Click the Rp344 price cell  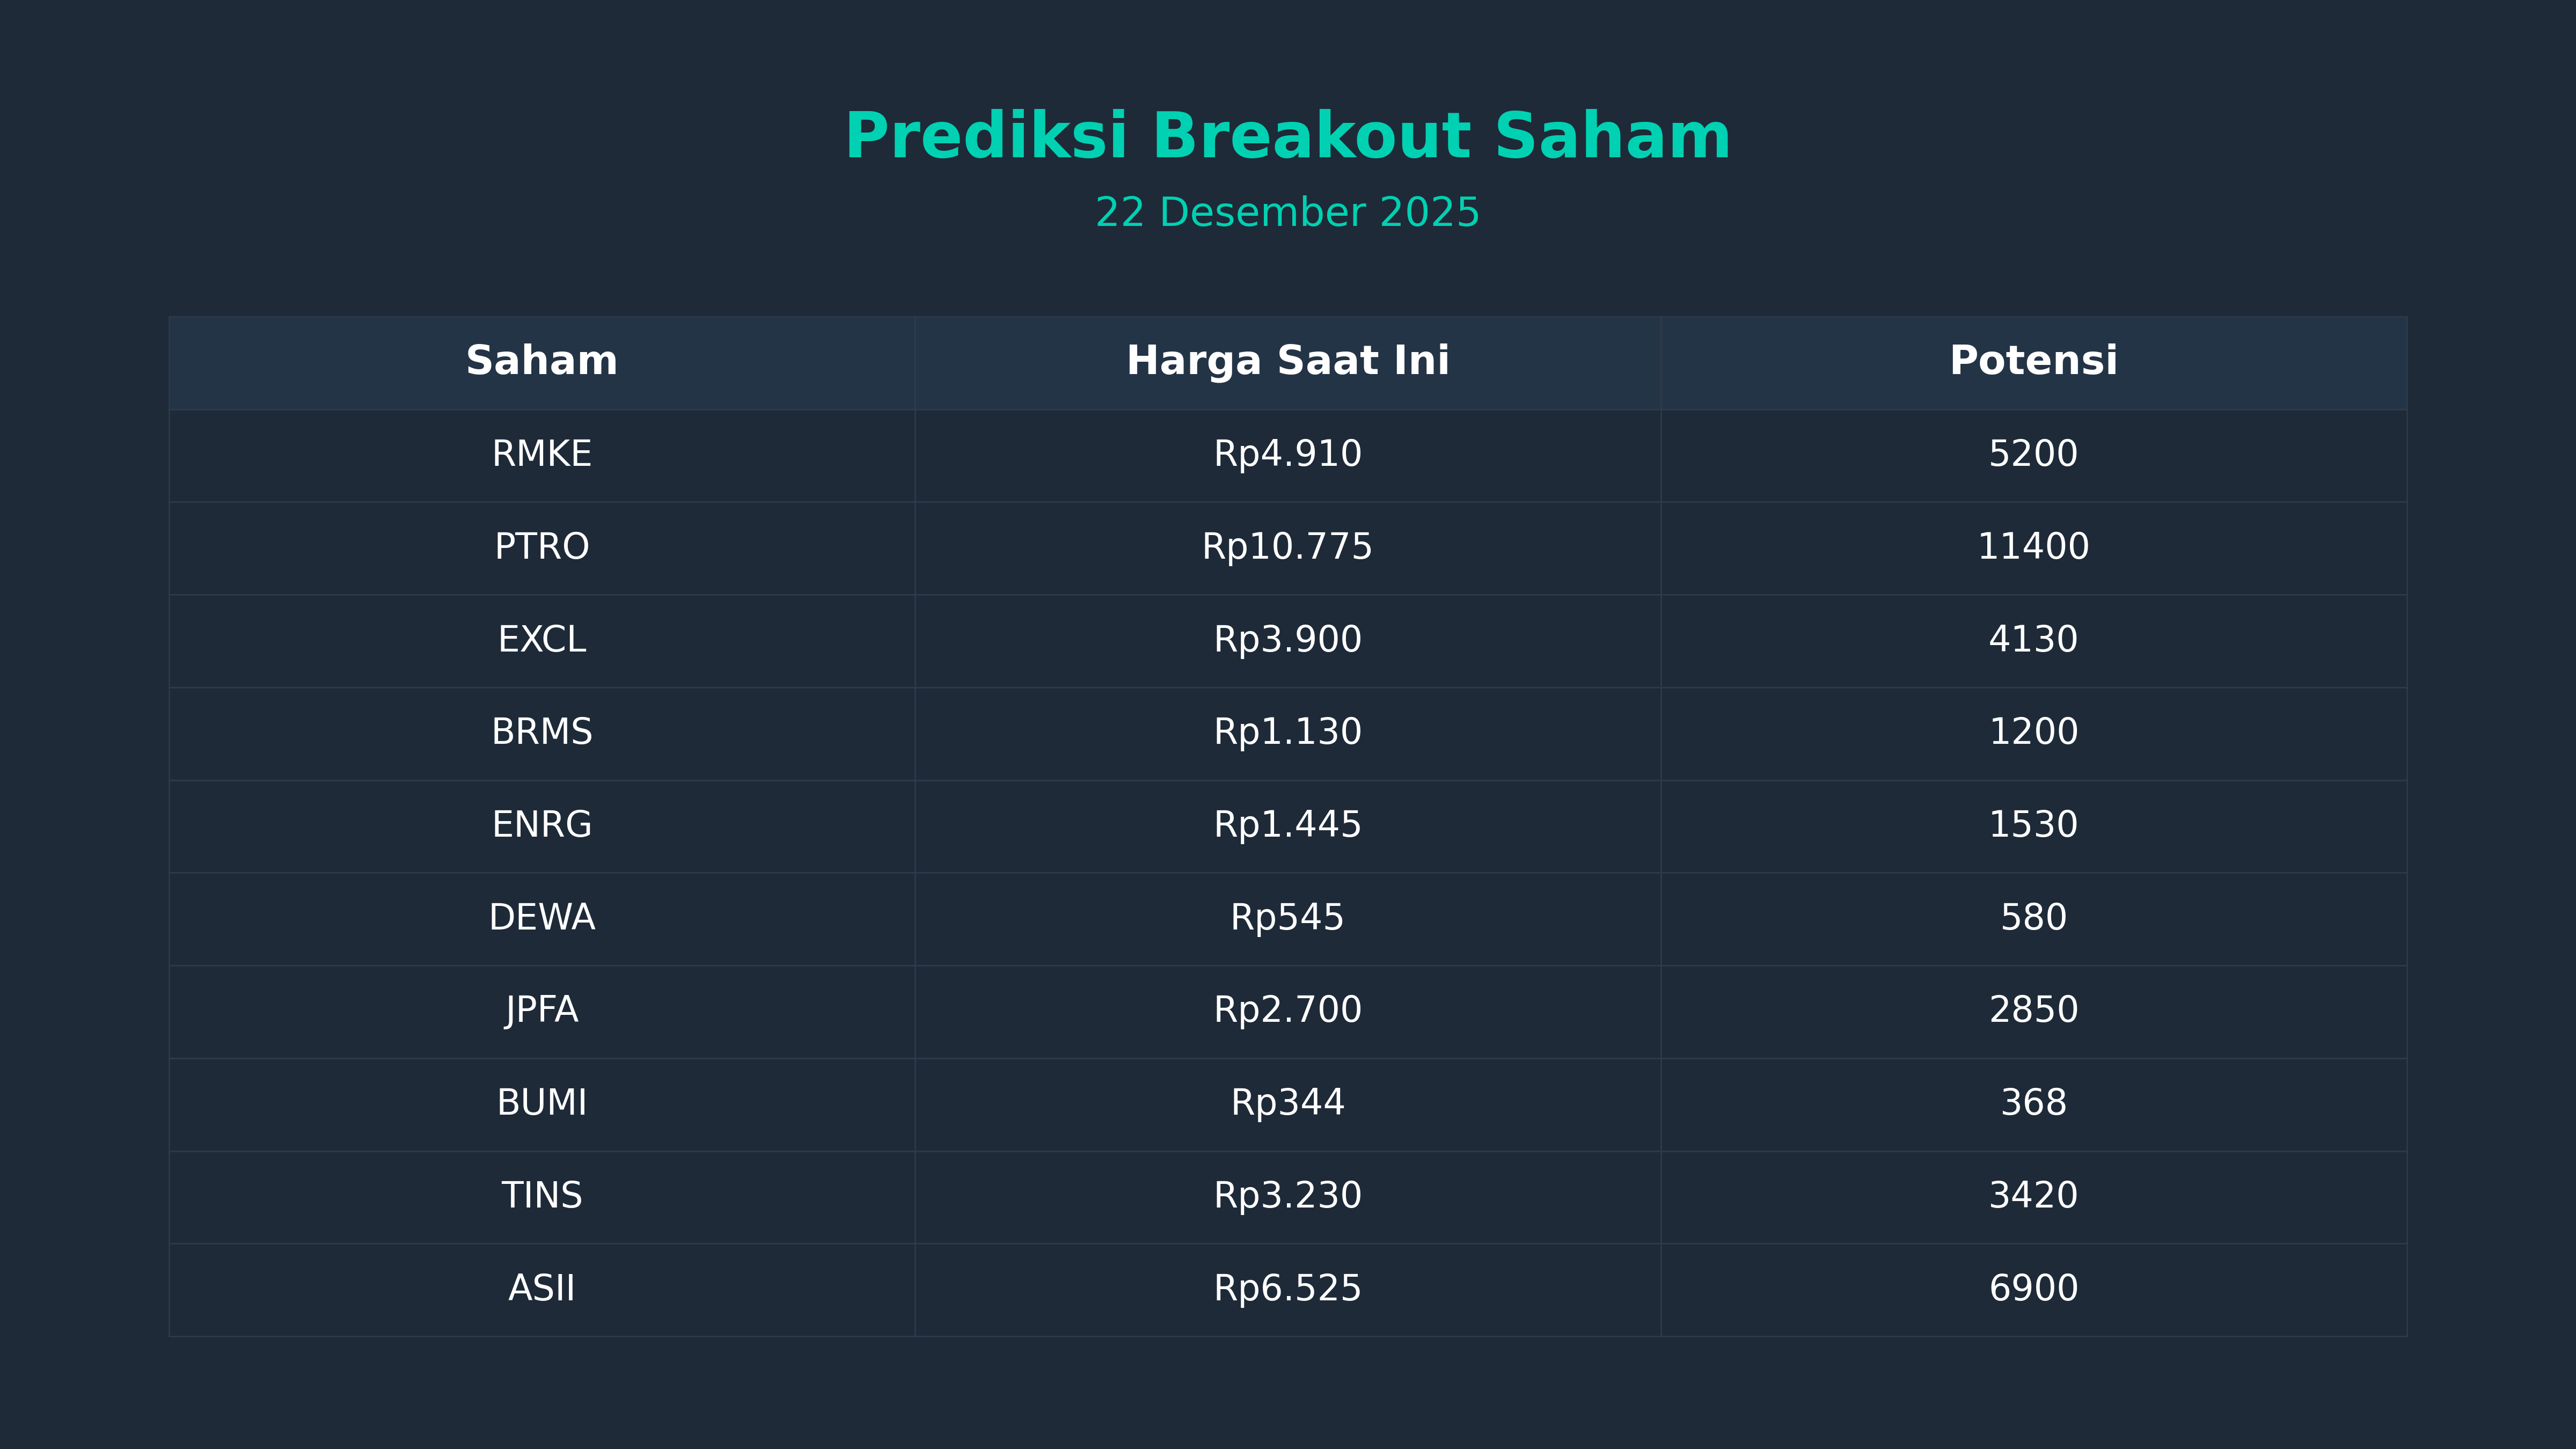pyautogui.click(x=1287, y=1103)
